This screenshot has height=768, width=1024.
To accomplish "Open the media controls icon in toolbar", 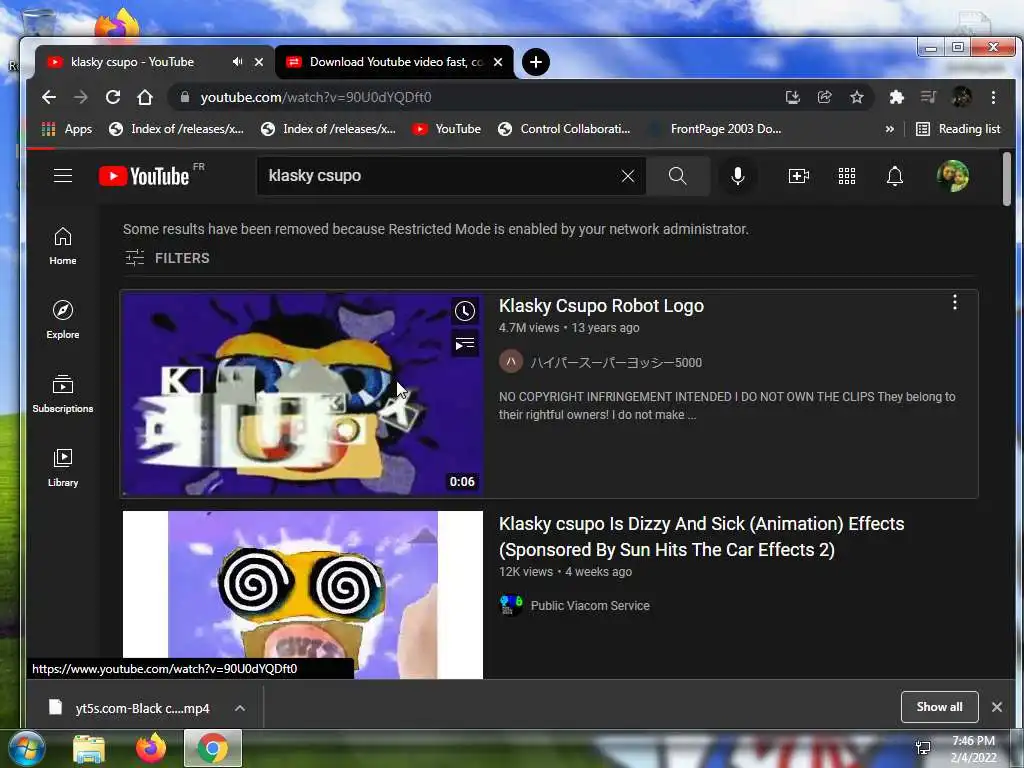I will (928, 97).
